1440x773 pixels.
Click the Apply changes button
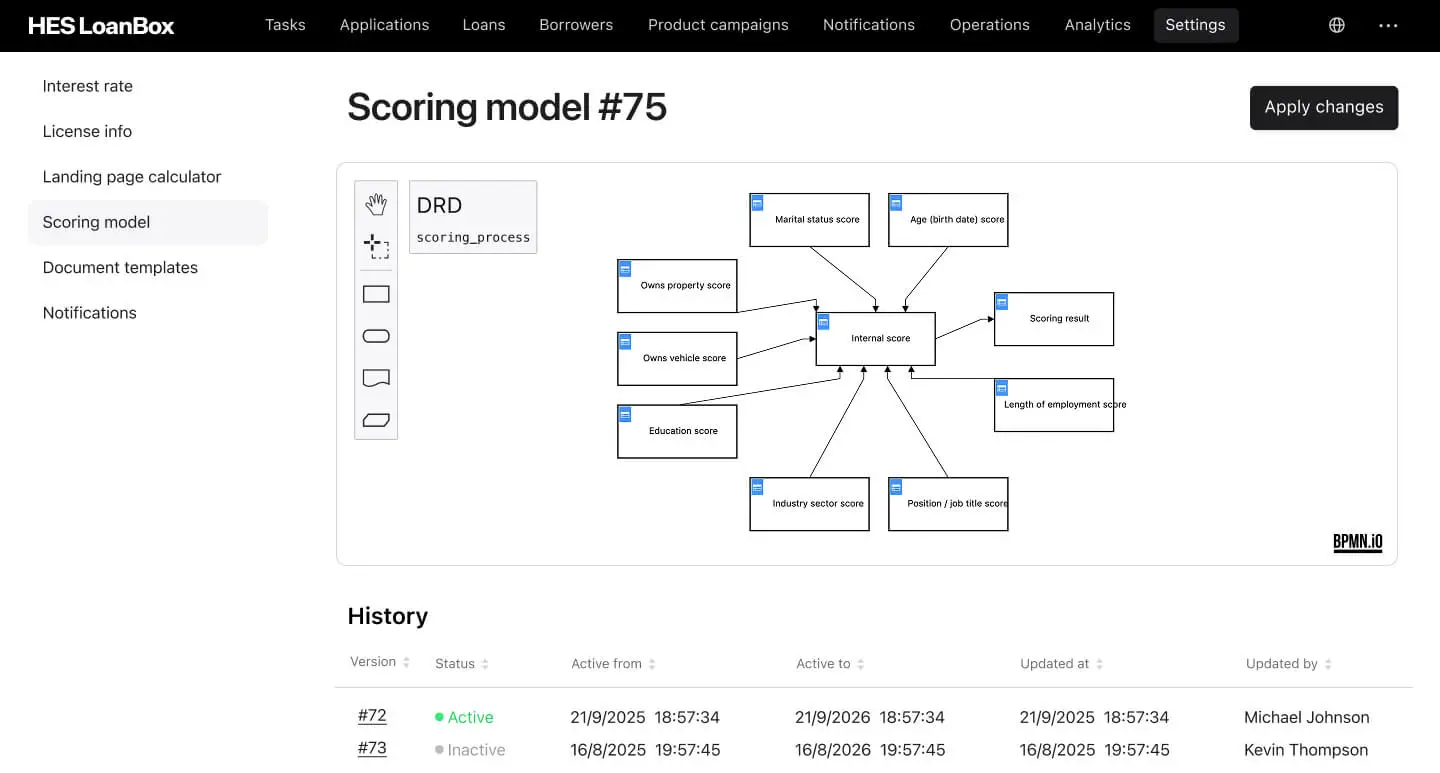click(x=1324, y=108)
